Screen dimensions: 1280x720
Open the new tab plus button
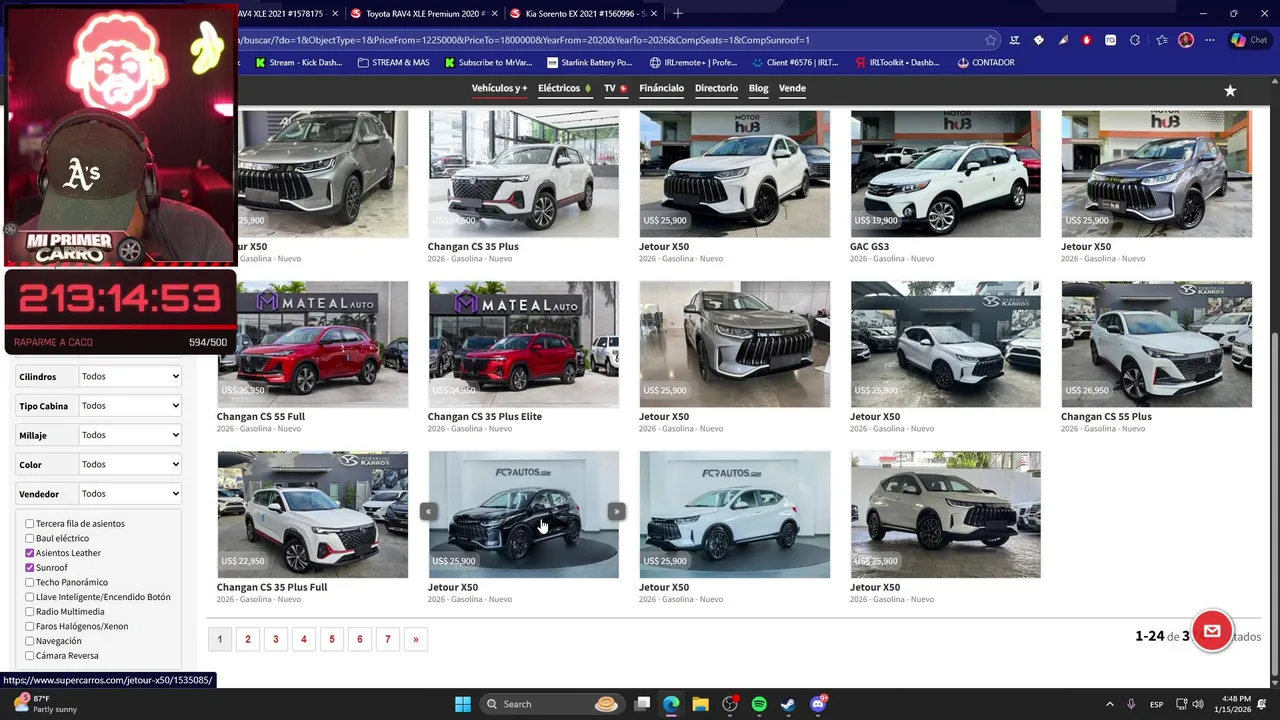click(678, 13)
